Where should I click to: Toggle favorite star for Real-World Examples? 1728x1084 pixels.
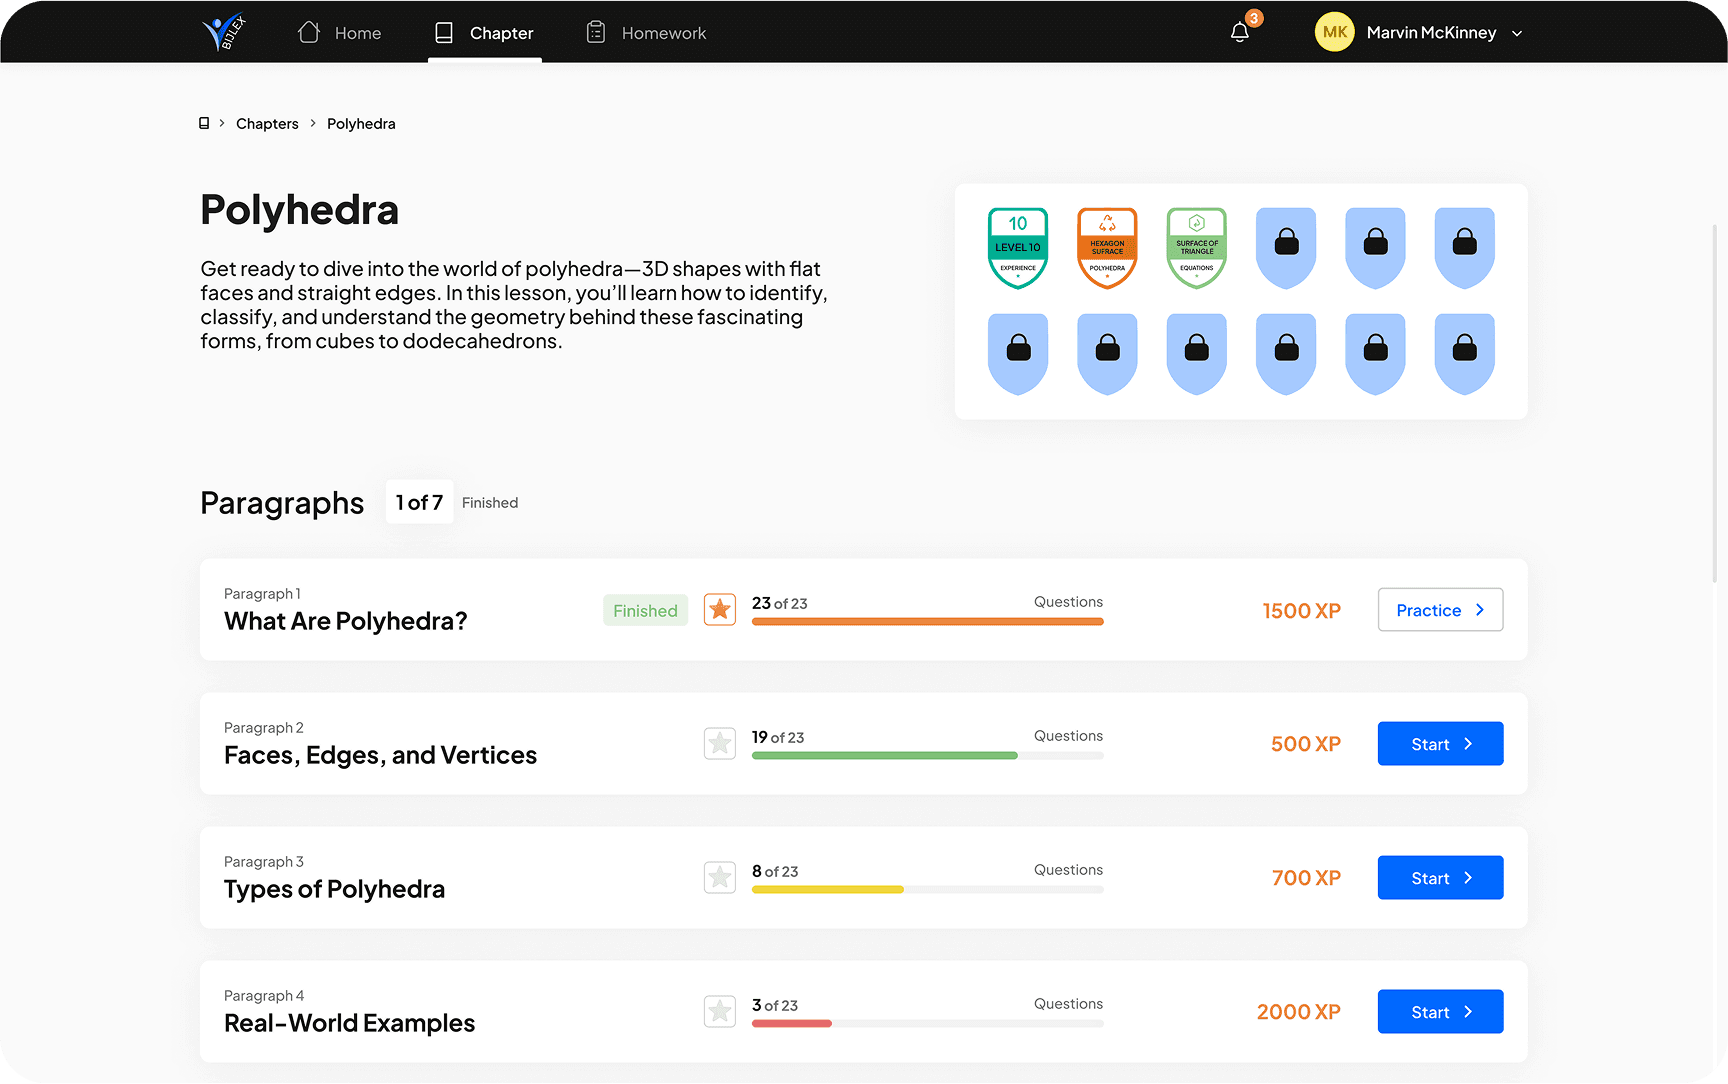(x=720, y=1011)
